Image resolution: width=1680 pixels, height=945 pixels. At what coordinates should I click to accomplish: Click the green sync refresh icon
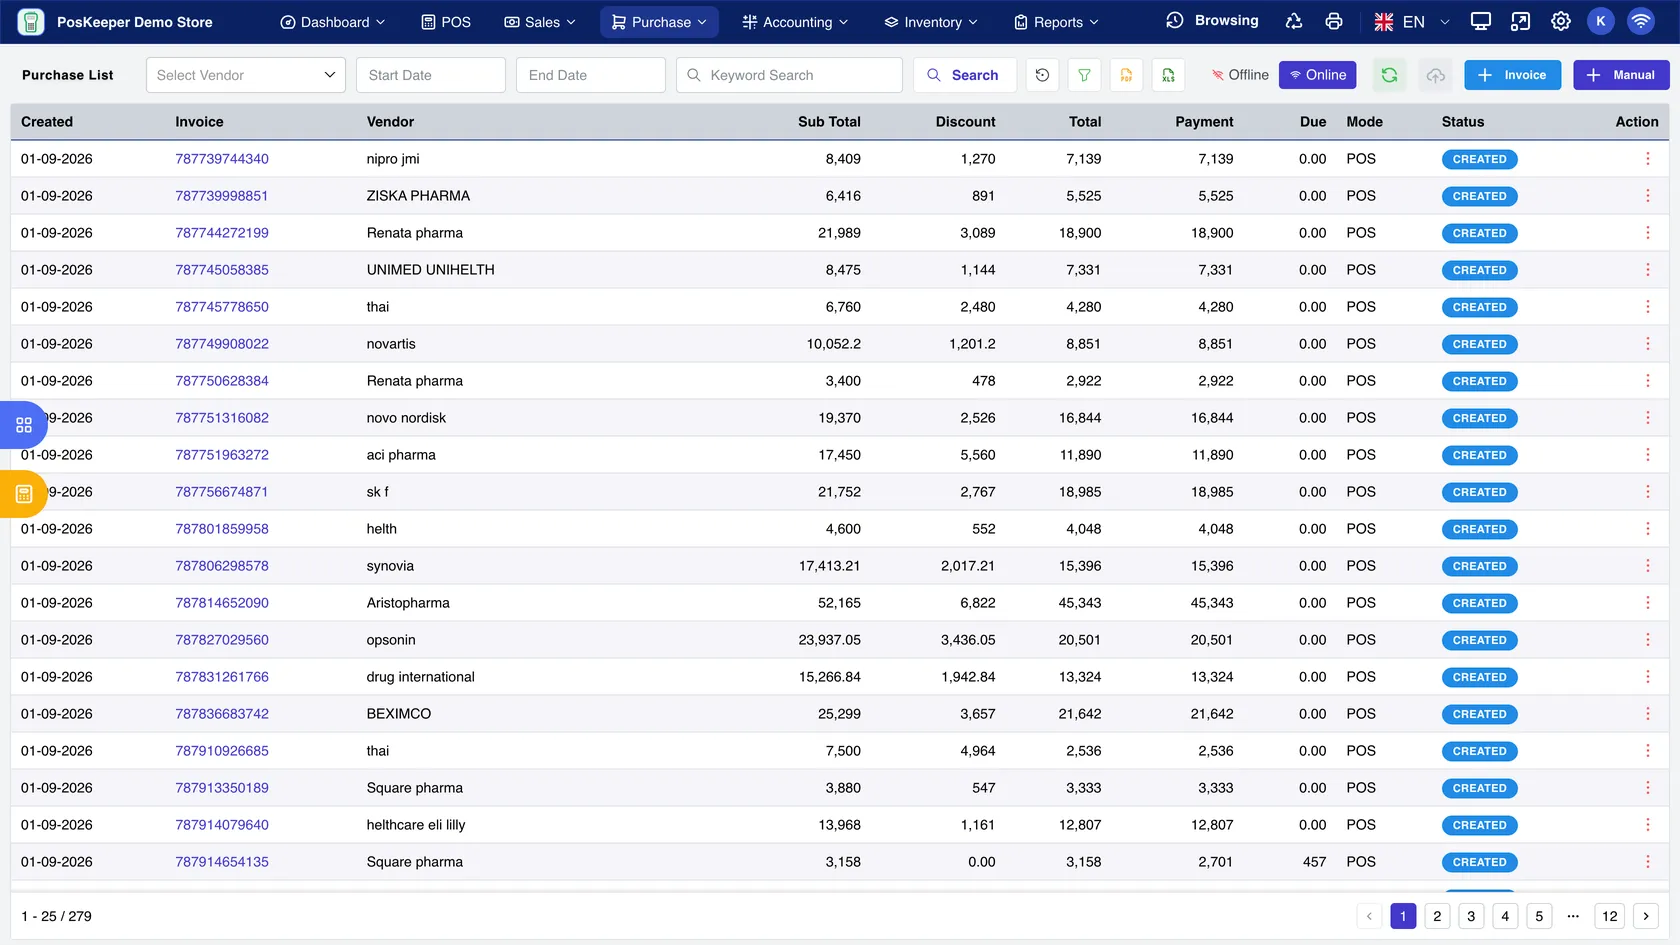(1389, 75)
